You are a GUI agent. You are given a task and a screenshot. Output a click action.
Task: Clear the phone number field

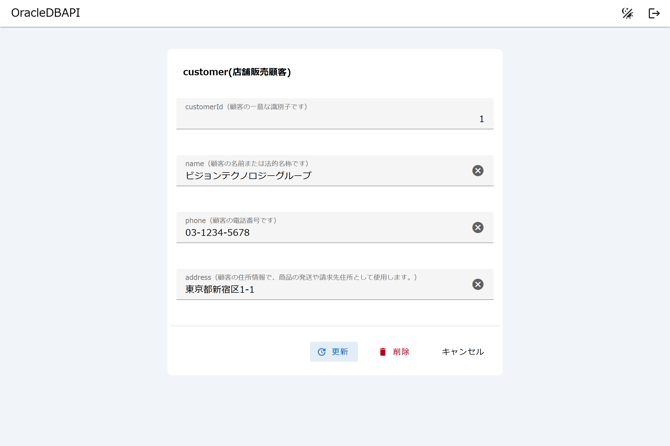(478, 228)
